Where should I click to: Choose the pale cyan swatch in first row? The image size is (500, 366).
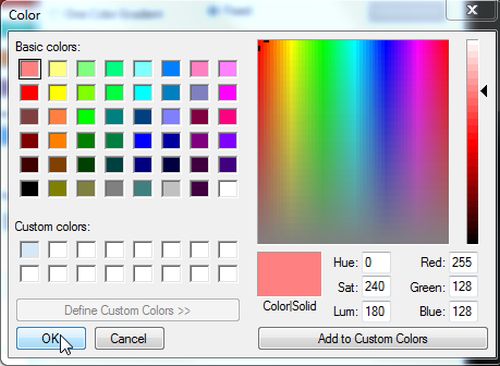tap(143, 69)
